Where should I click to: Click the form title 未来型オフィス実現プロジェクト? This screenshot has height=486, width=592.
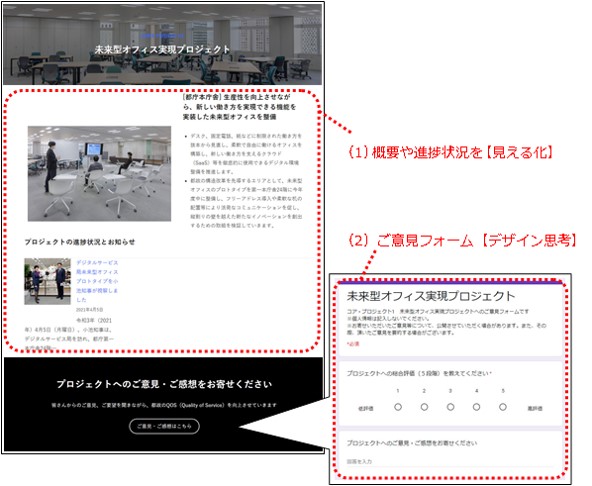[431, 296]
